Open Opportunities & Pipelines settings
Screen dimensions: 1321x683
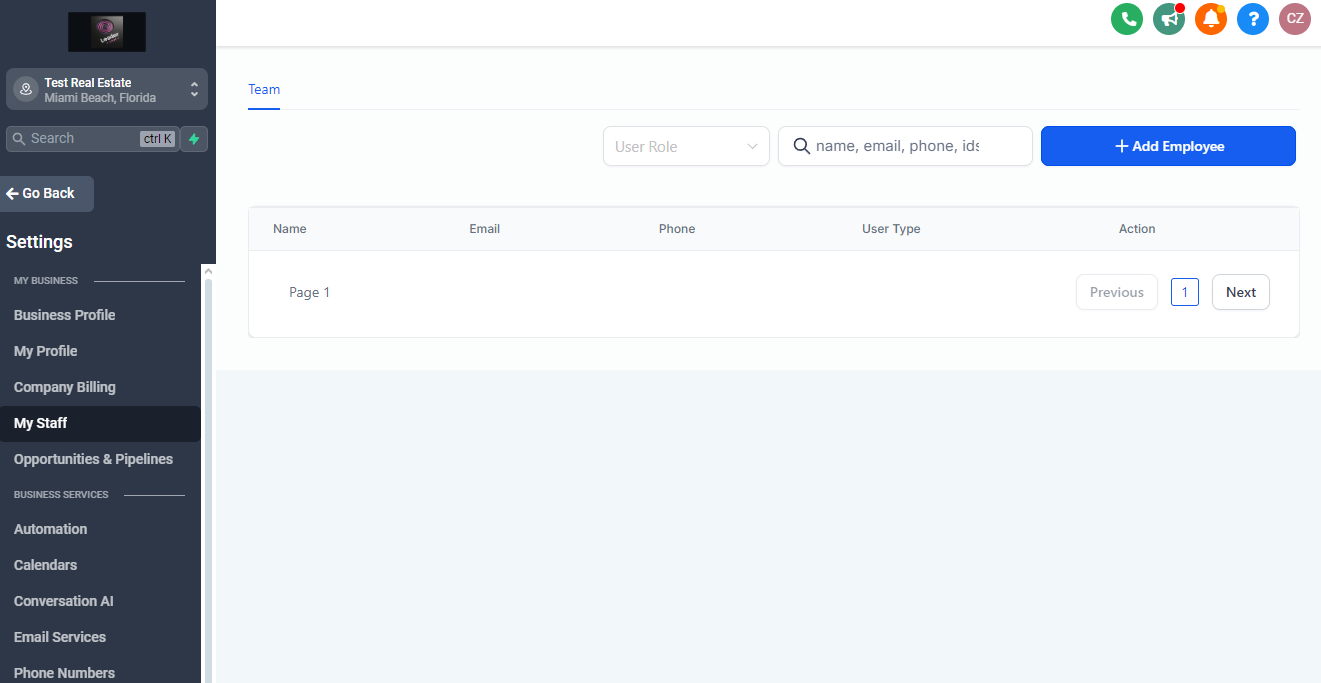pyautogui.click(x=93, y=459)
